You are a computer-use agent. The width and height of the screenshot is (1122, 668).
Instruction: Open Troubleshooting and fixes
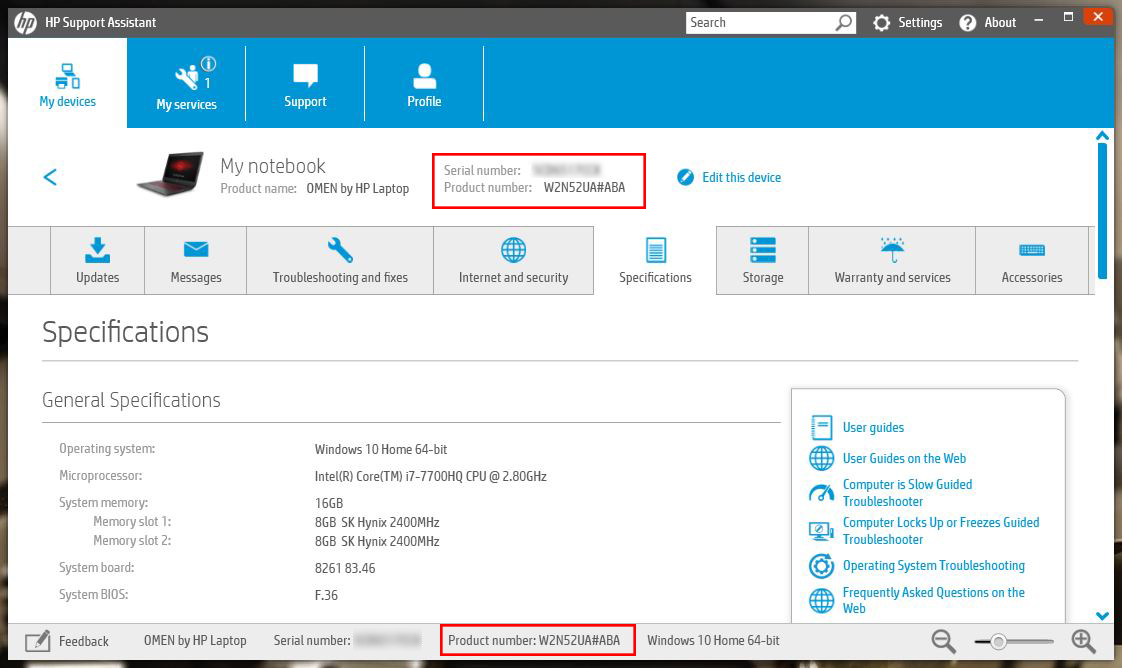[339, 260]
